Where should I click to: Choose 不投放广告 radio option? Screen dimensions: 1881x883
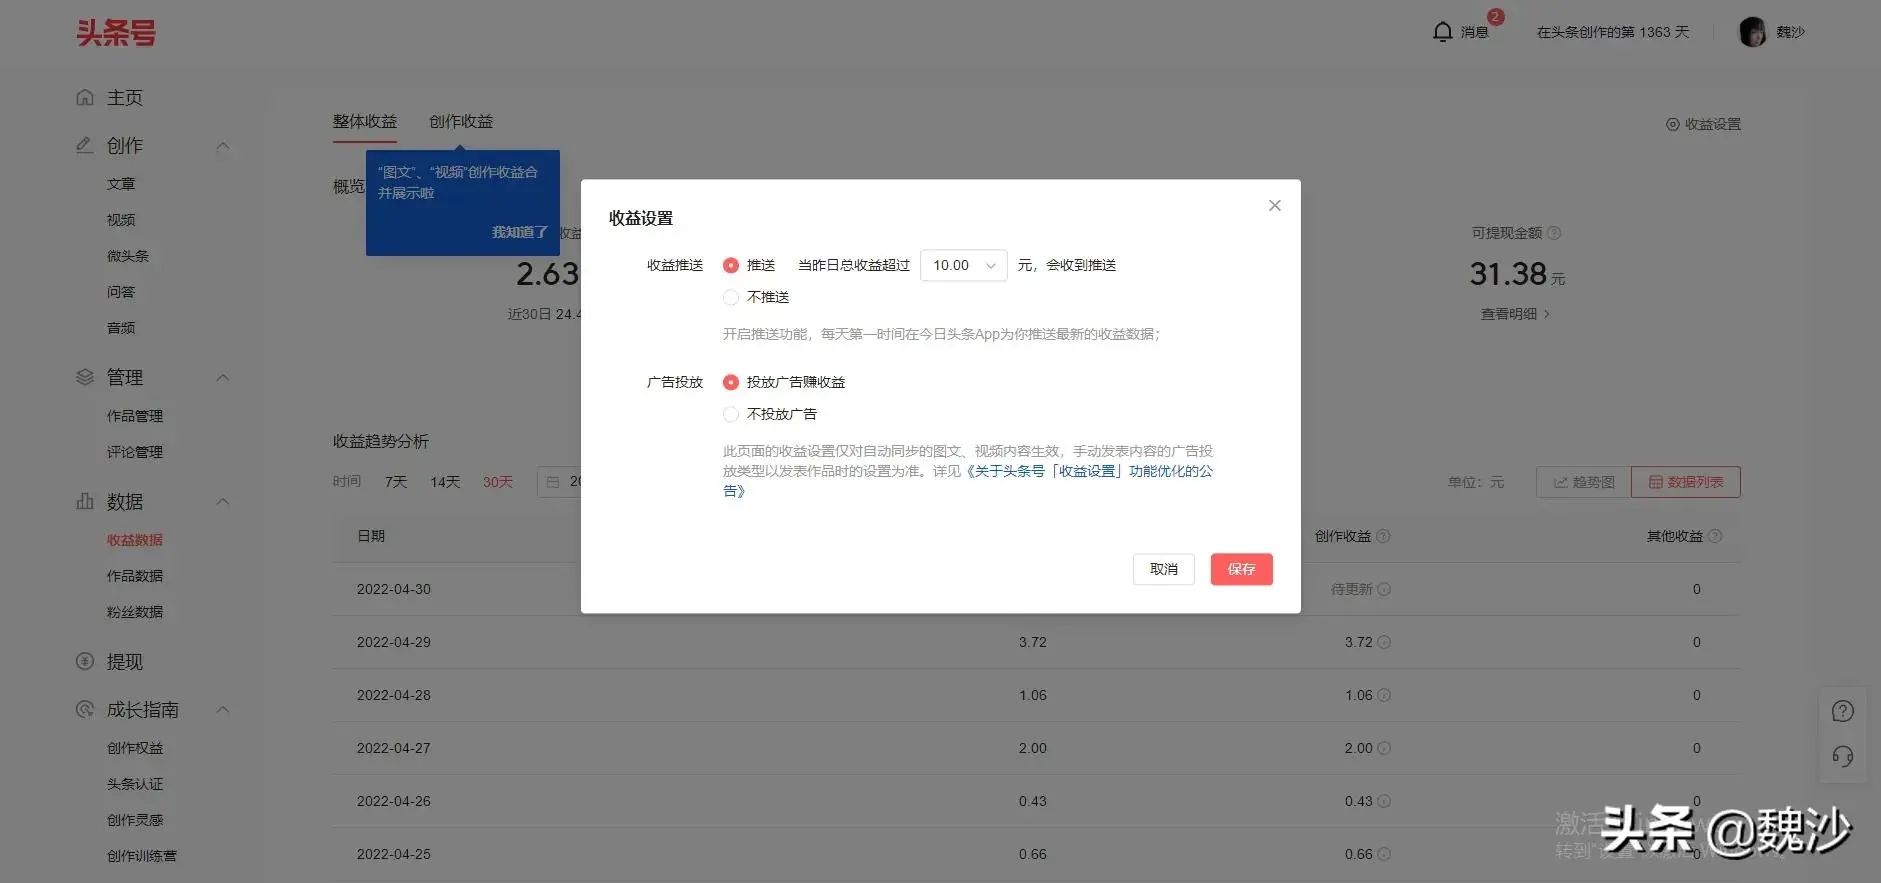pos(731,414)
